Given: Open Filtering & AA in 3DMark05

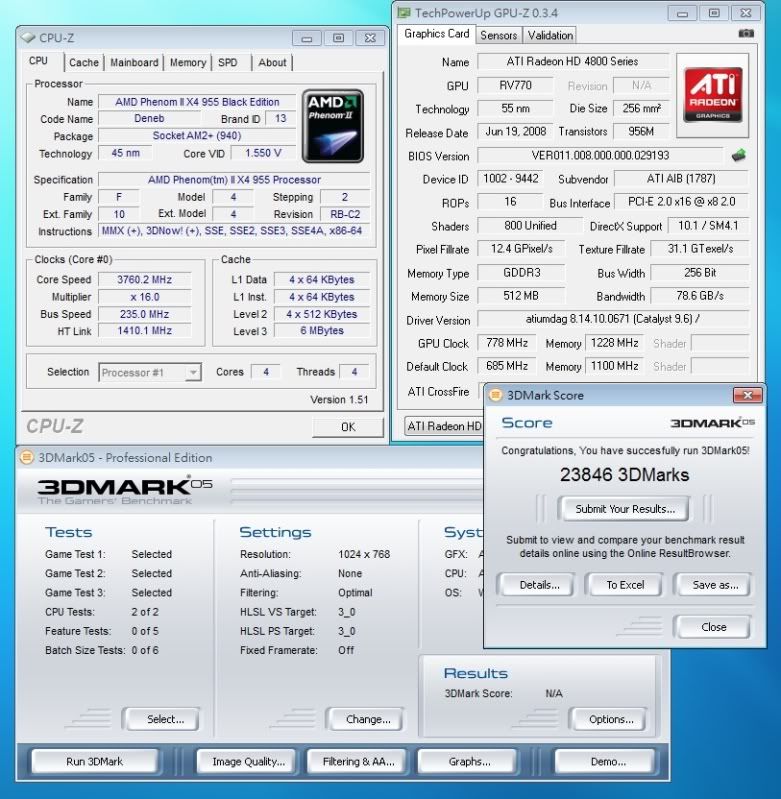Looking at the screenshot, I should 358,761.
